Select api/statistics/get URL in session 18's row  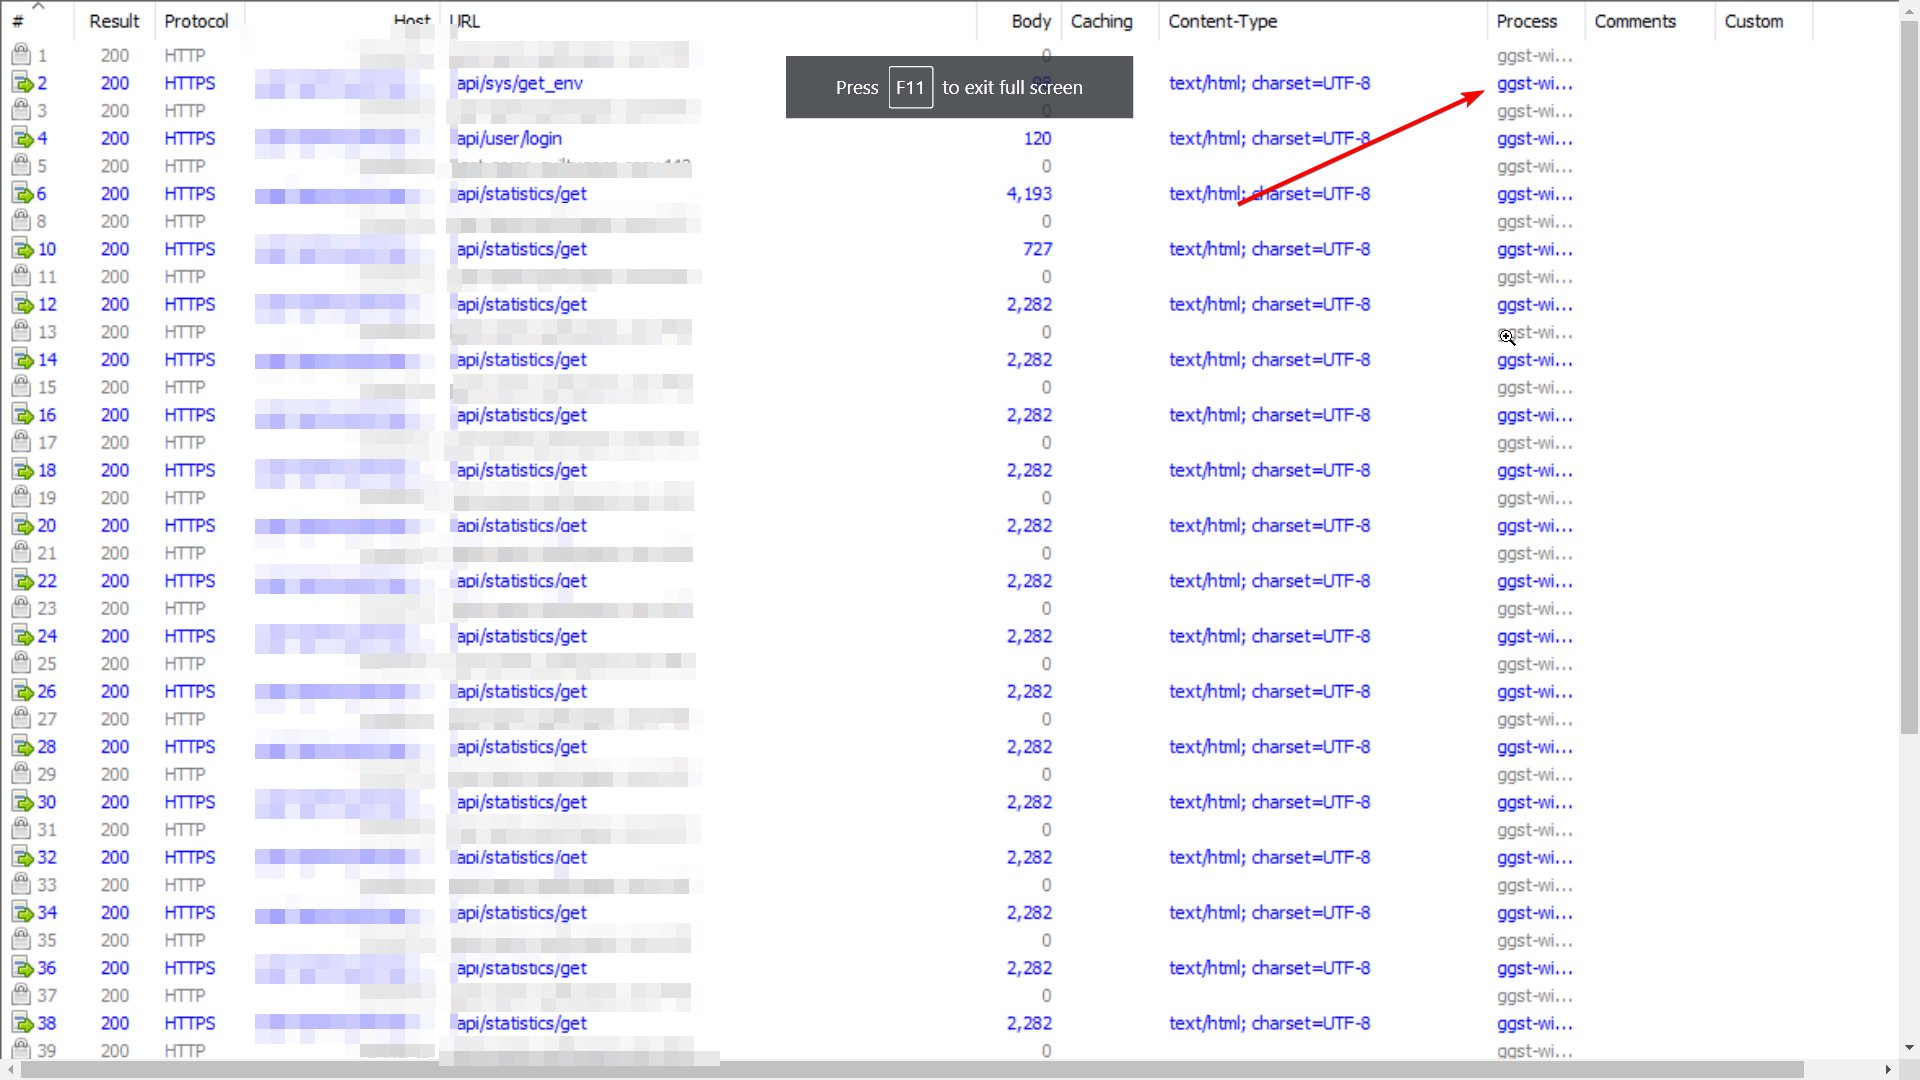click(522, 470)
